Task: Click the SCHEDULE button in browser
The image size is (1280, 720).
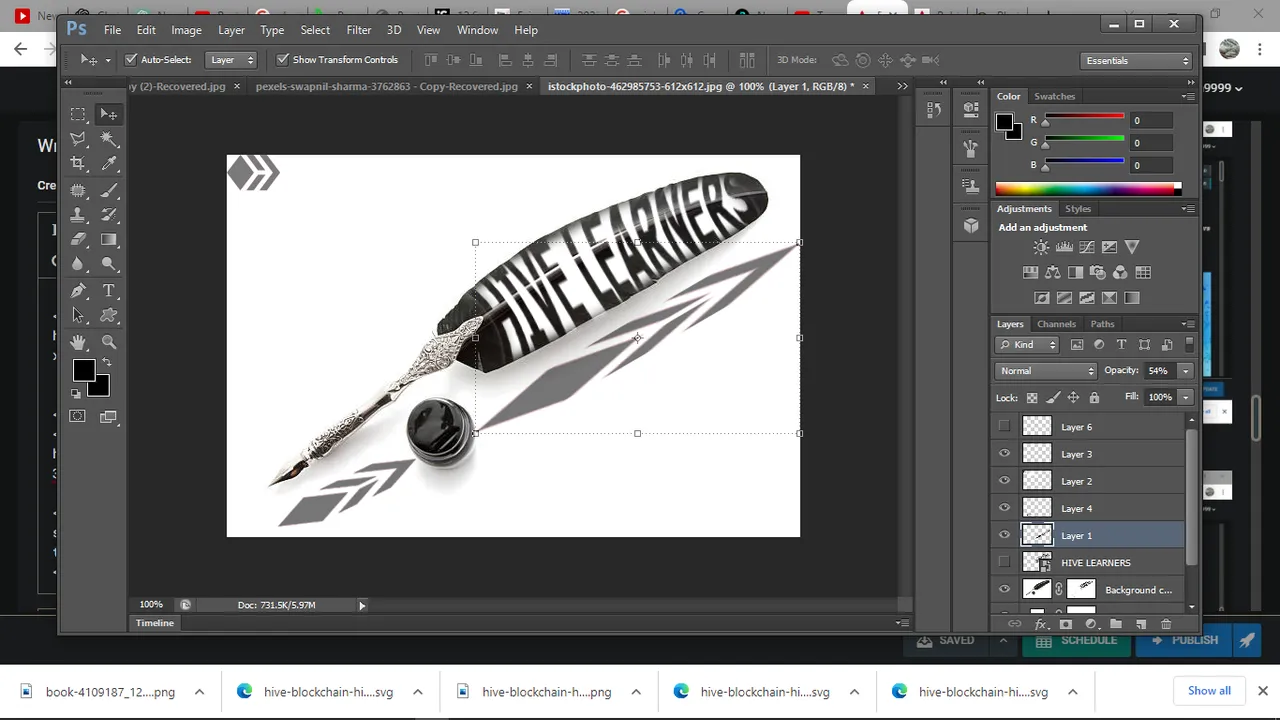Action: tap(1076, 640)
